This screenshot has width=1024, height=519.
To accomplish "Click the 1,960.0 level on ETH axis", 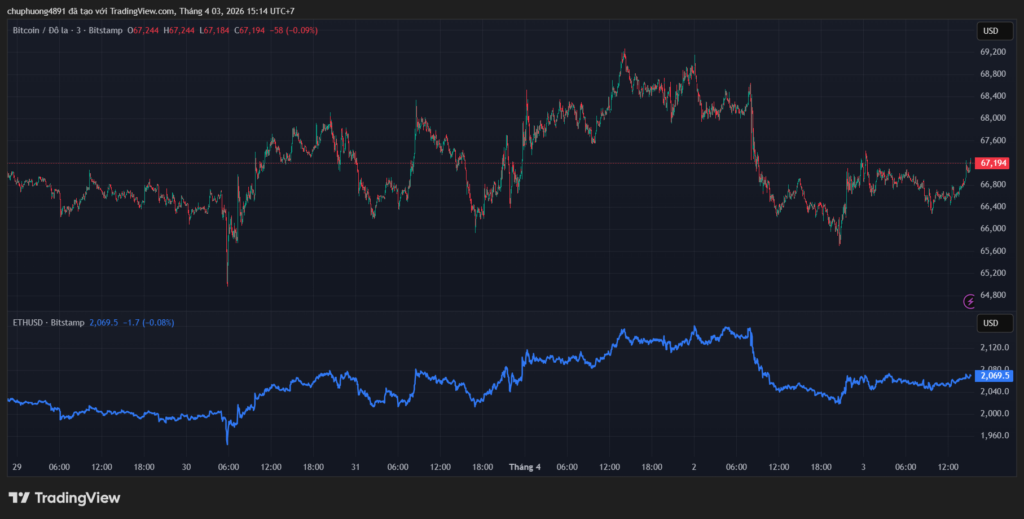I will (993, 436).
